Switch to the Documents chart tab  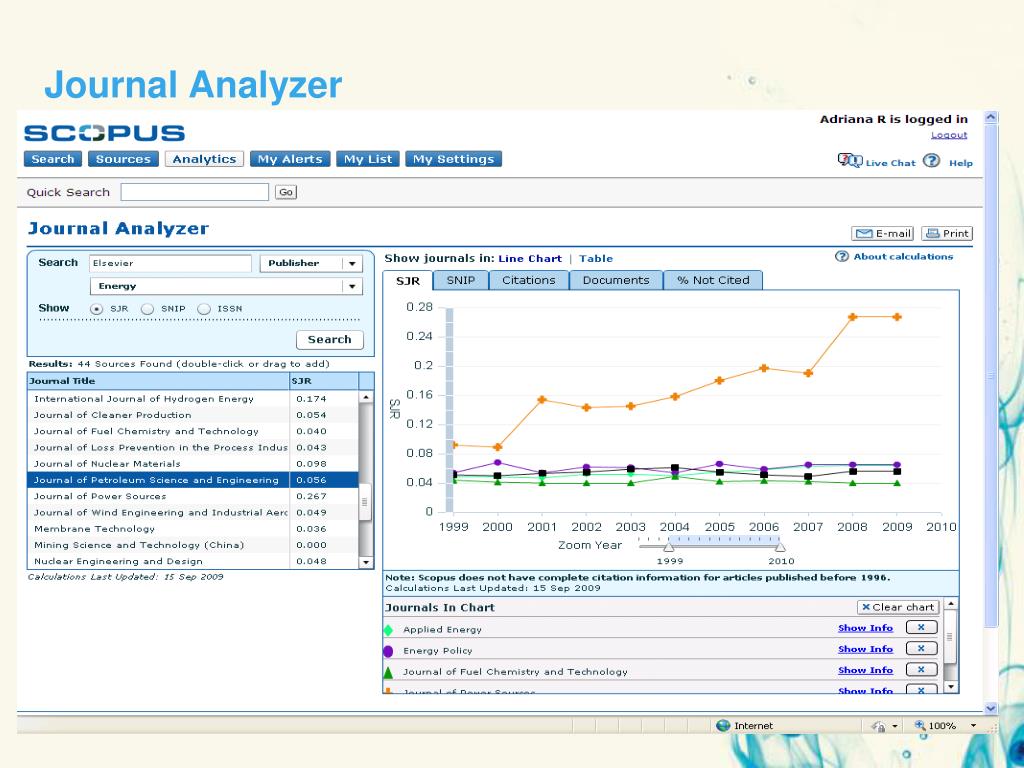click(616, 280)
